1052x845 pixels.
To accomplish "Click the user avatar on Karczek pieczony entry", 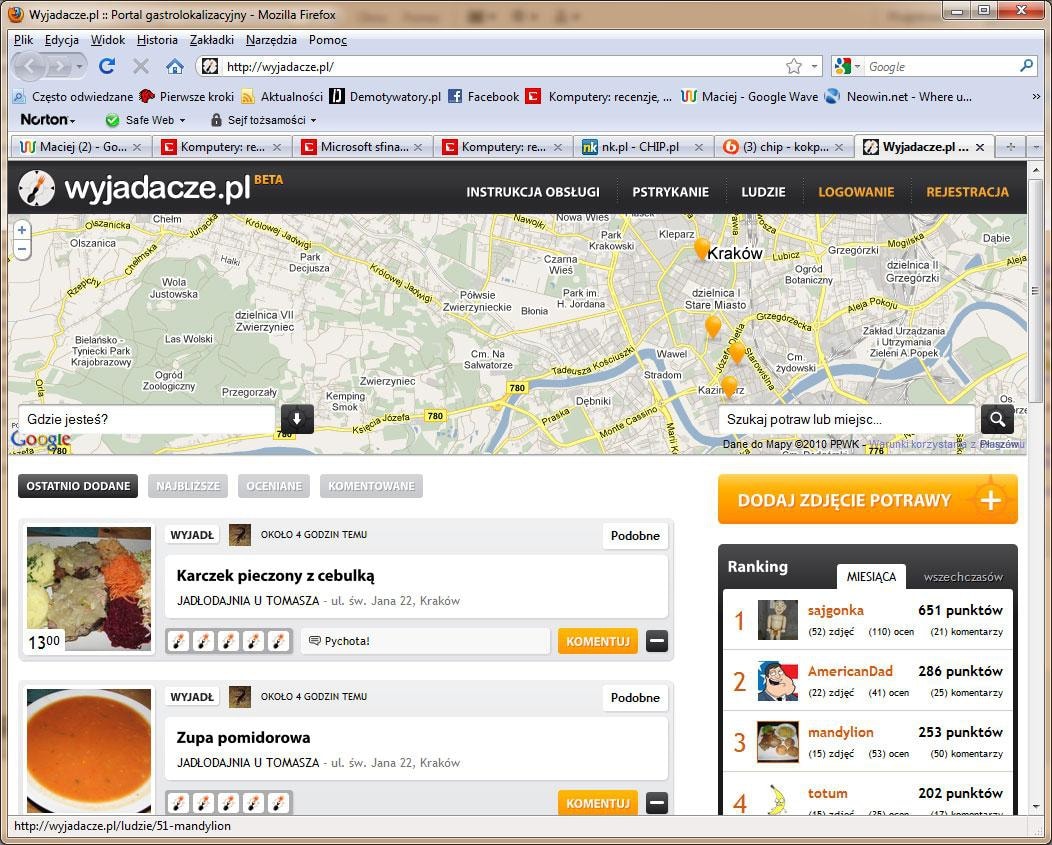I will 240,535.
